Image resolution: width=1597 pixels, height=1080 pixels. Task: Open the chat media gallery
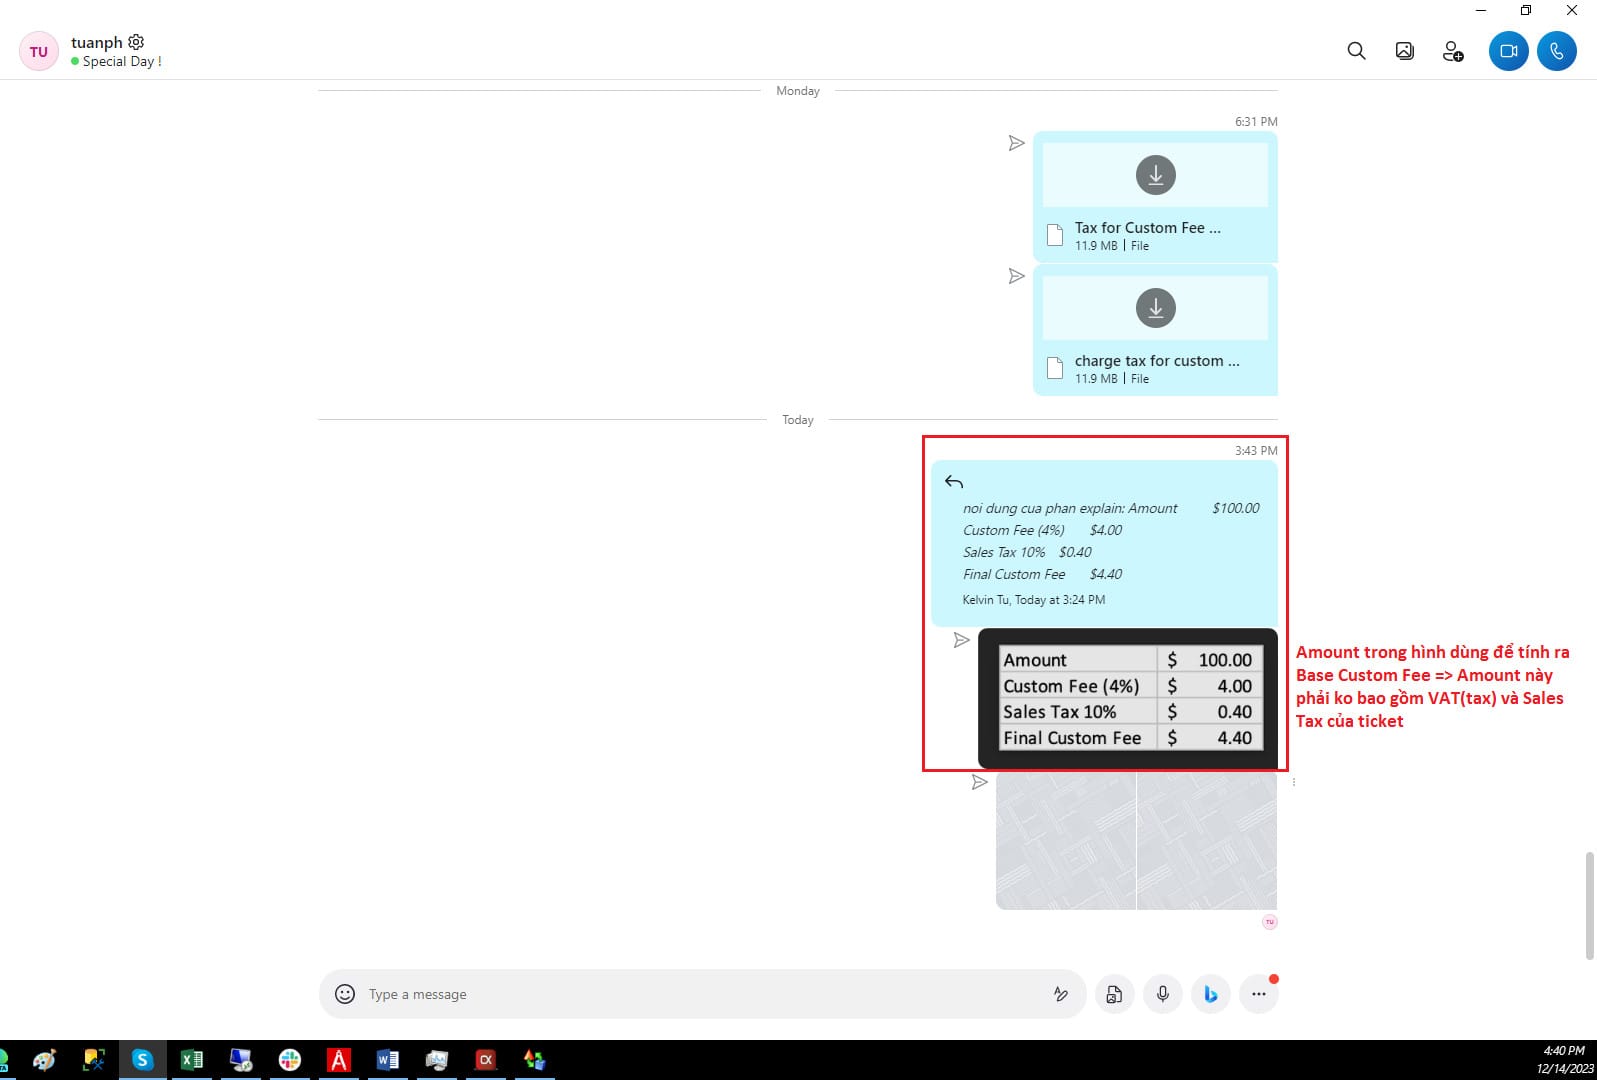(x=1404, y=51)
